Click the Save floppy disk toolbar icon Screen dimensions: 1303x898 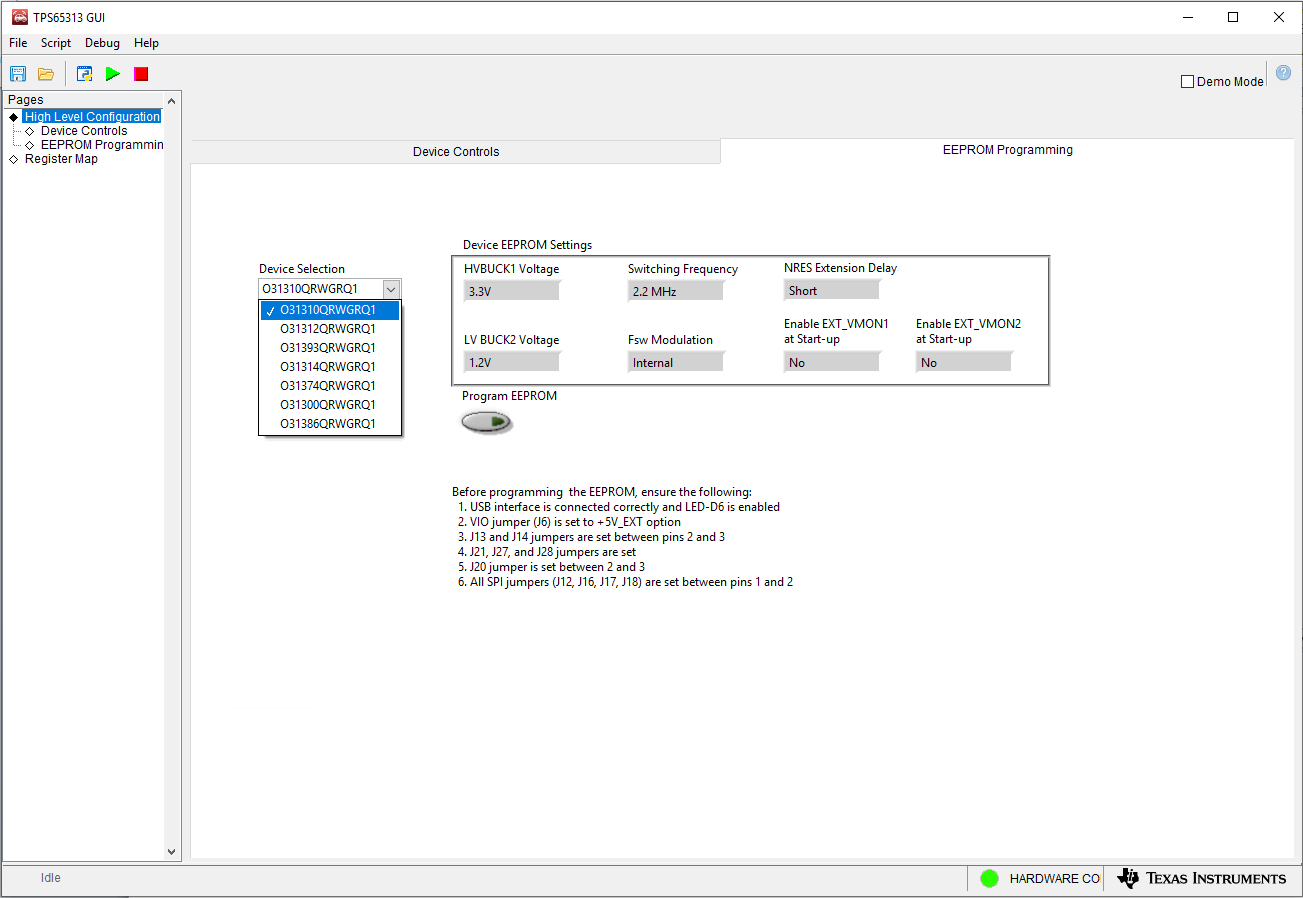point(18,74)
